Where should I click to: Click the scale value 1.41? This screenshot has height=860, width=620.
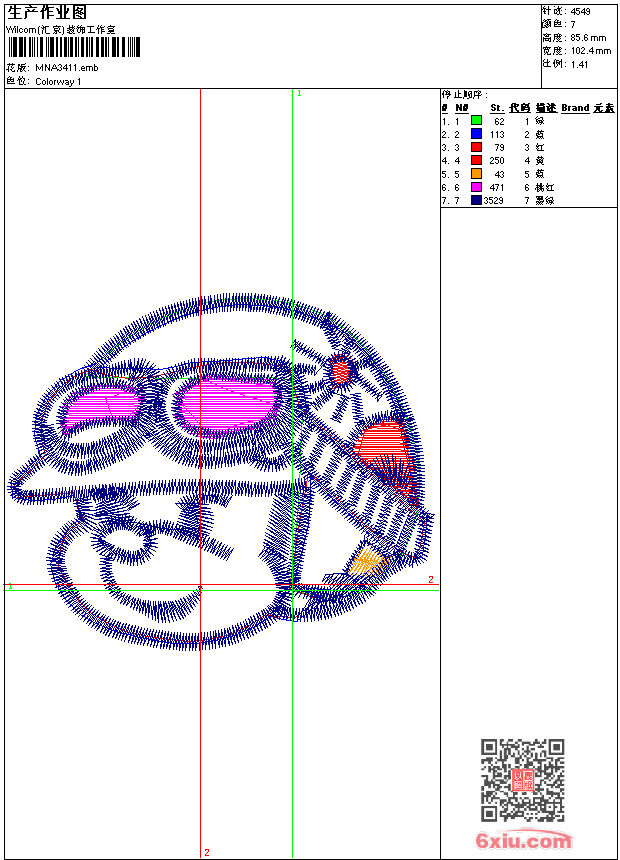(x=579, y=64)
